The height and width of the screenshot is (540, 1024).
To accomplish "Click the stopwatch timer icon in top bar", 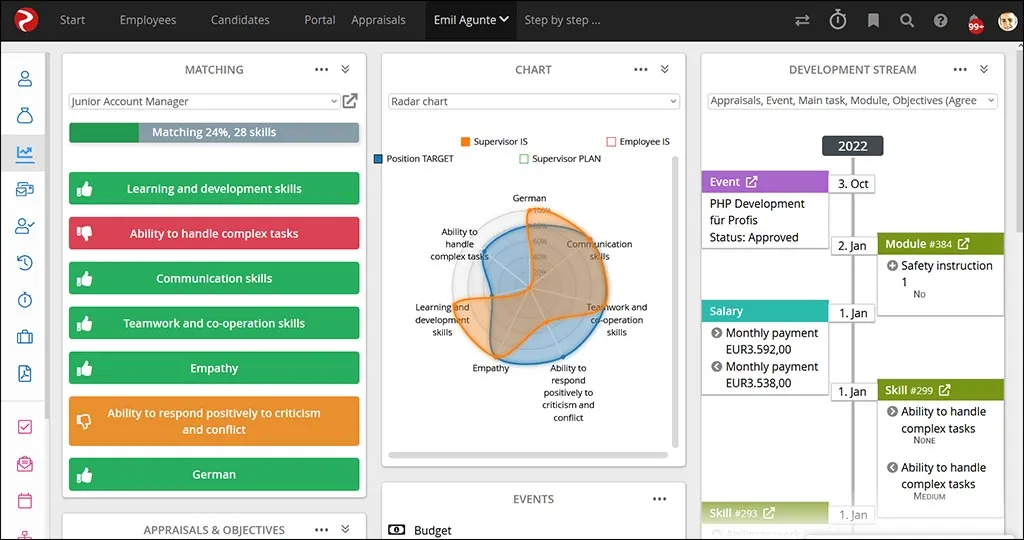I will click(x=838, y=20).
